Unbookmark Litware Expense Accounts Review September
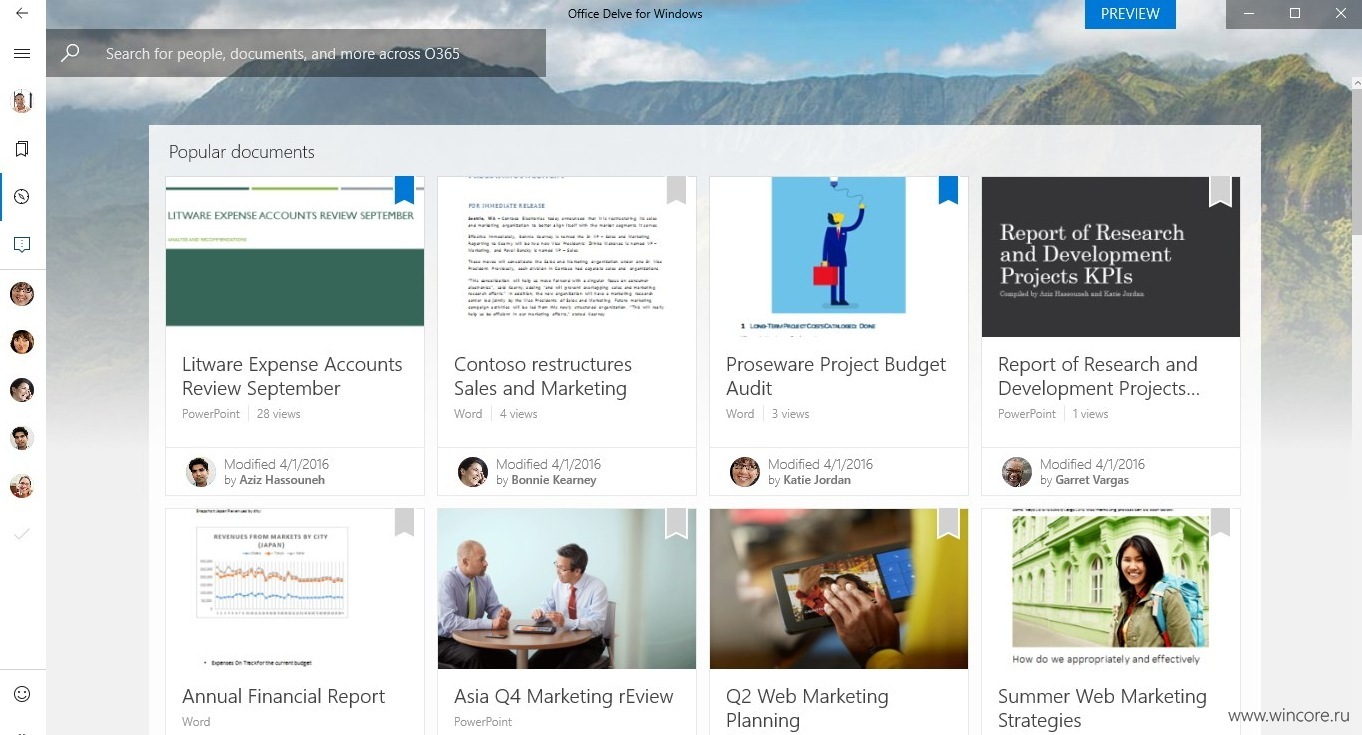Screen dimensions: 1362x735 (x=404, y=190)
